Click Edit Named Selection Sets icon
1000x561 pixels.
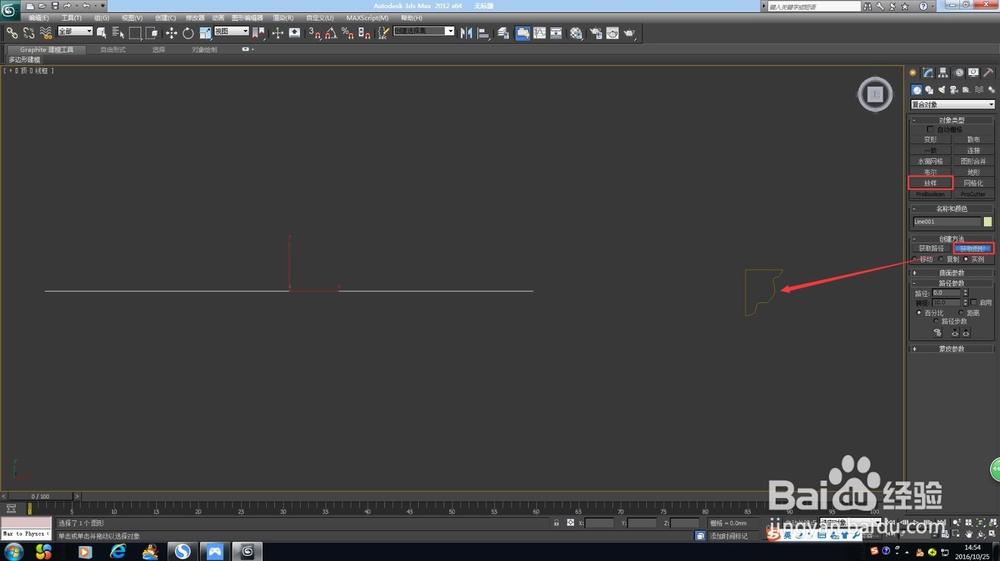pos(383,33)
